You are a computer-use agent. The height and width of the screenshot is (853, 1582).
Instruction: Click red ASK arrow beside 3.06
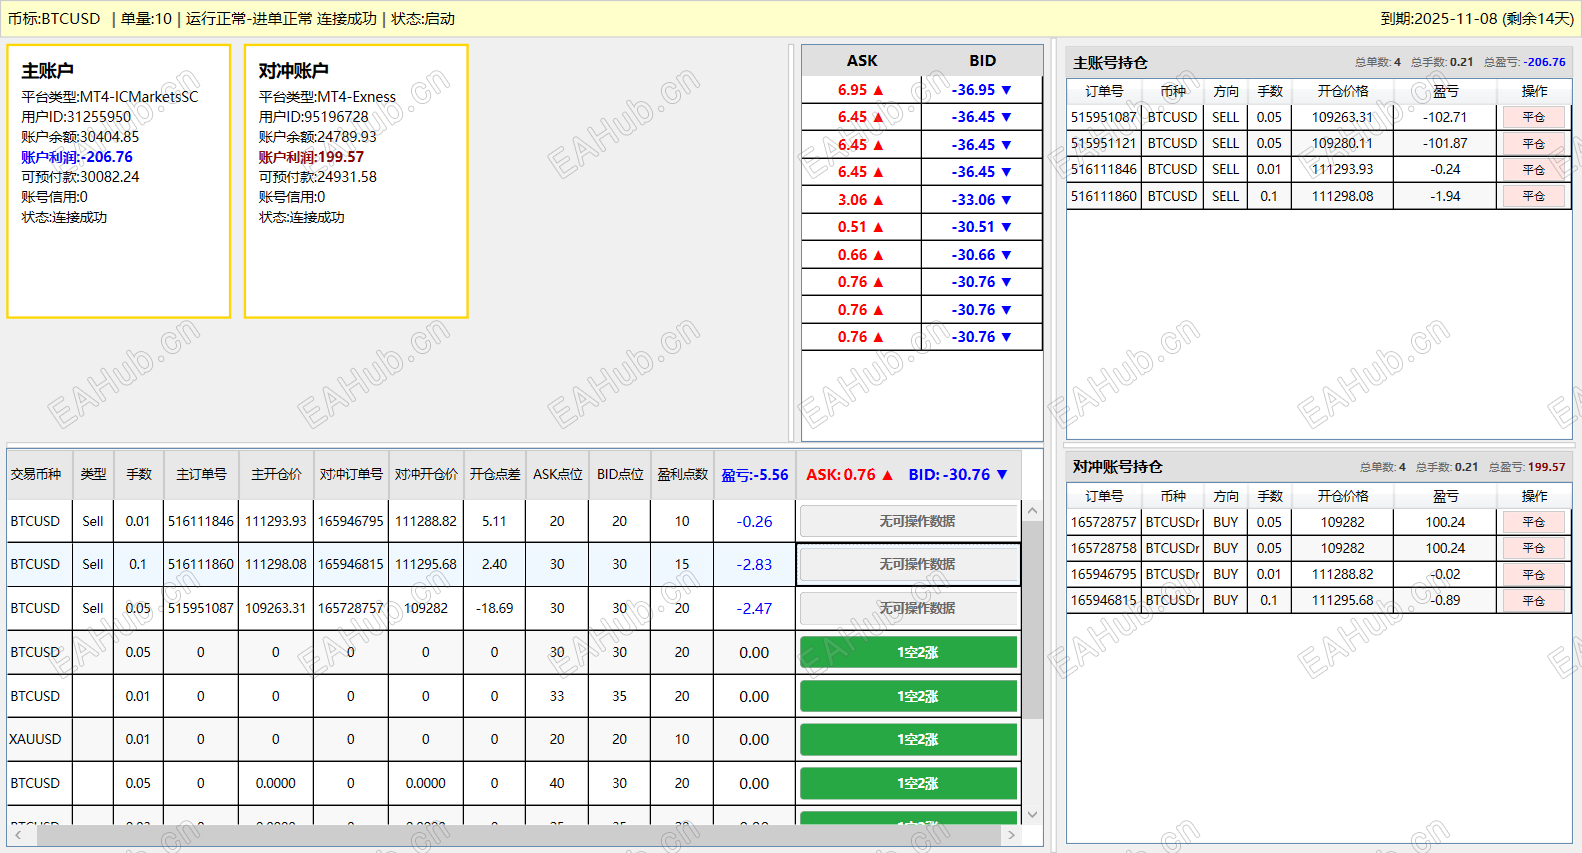tap(878, 200)
